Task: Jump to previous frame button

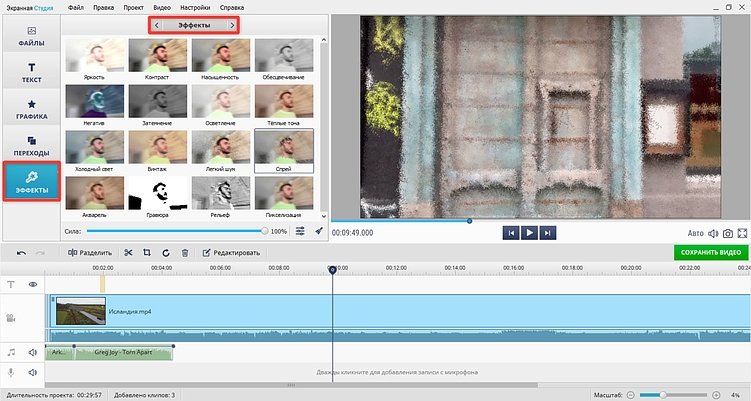Action: (511, 233)
